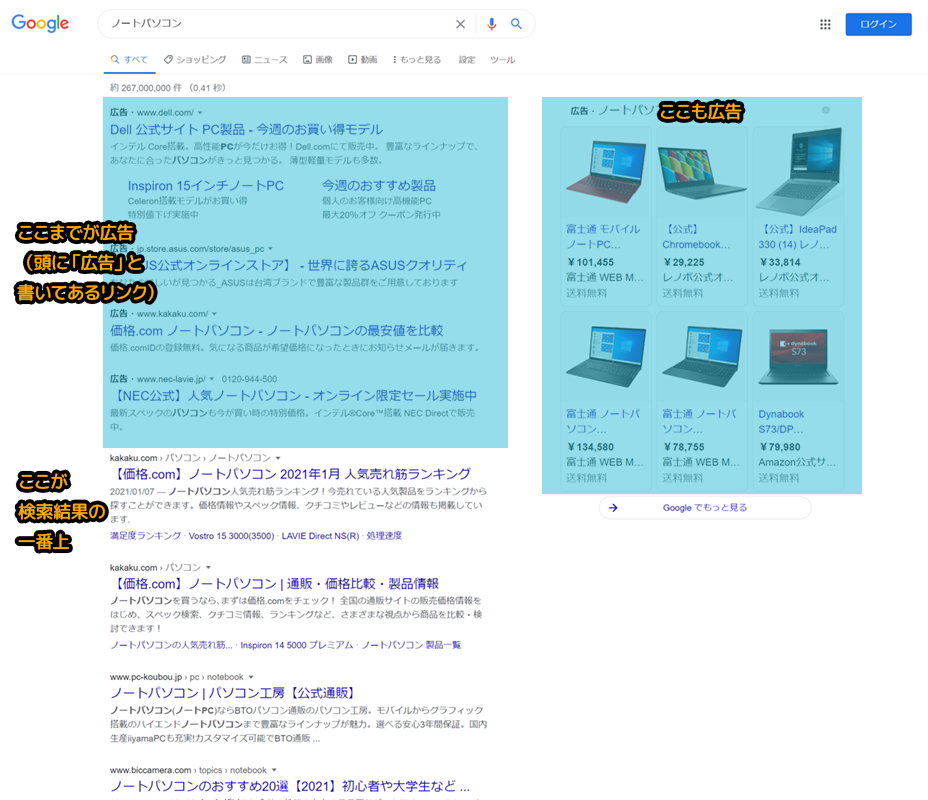This screenshot has width=928, height=800.
Task: Expand the arrow next to www.biccamera.com URL
Action: [x=274, y=770]
